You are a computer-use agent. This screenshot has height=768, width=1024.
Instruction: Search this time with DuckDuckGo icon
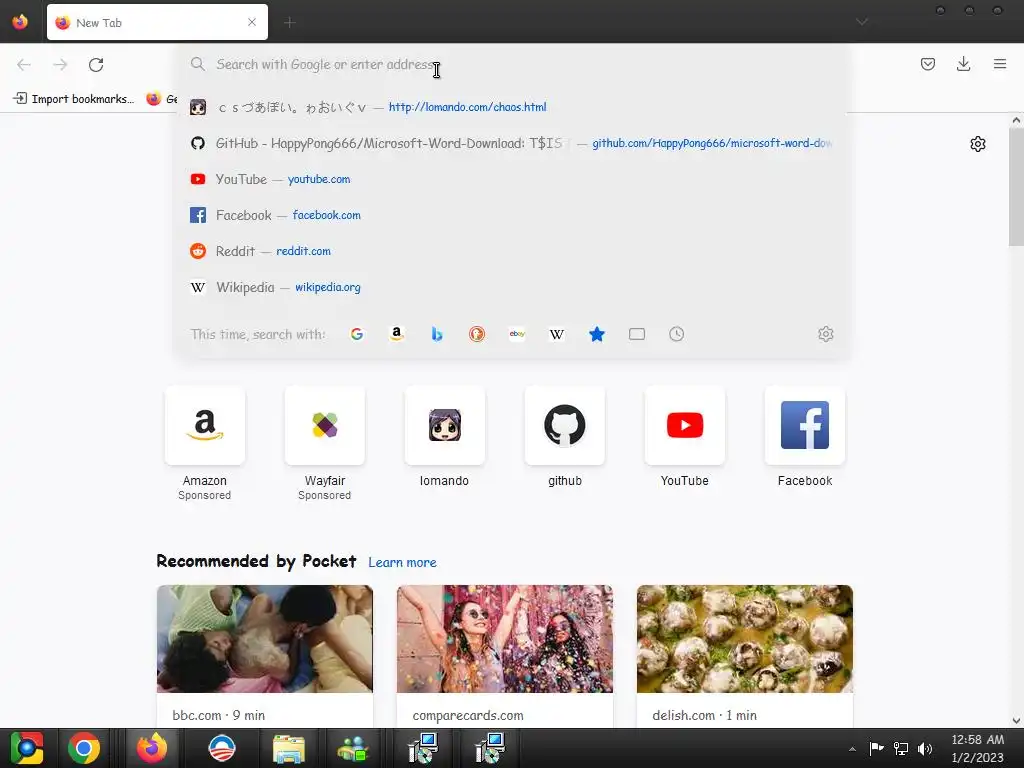(x=477, y=334)
